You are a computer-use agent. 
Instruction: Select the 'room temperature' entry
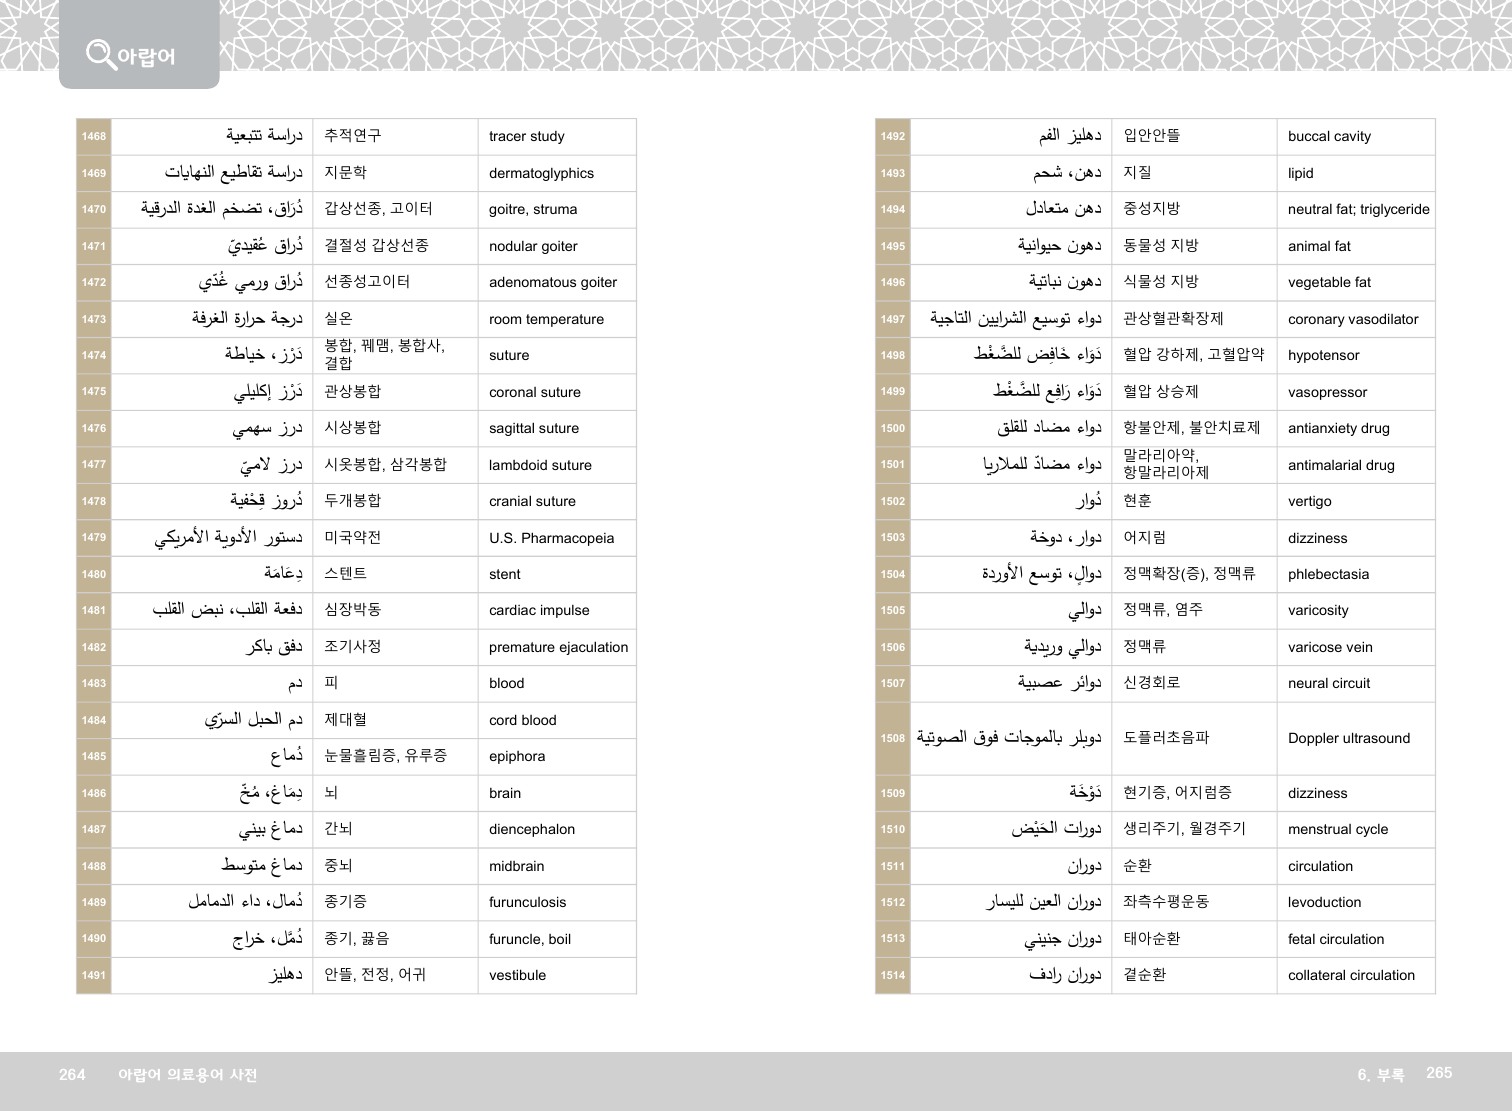point(546,319)
